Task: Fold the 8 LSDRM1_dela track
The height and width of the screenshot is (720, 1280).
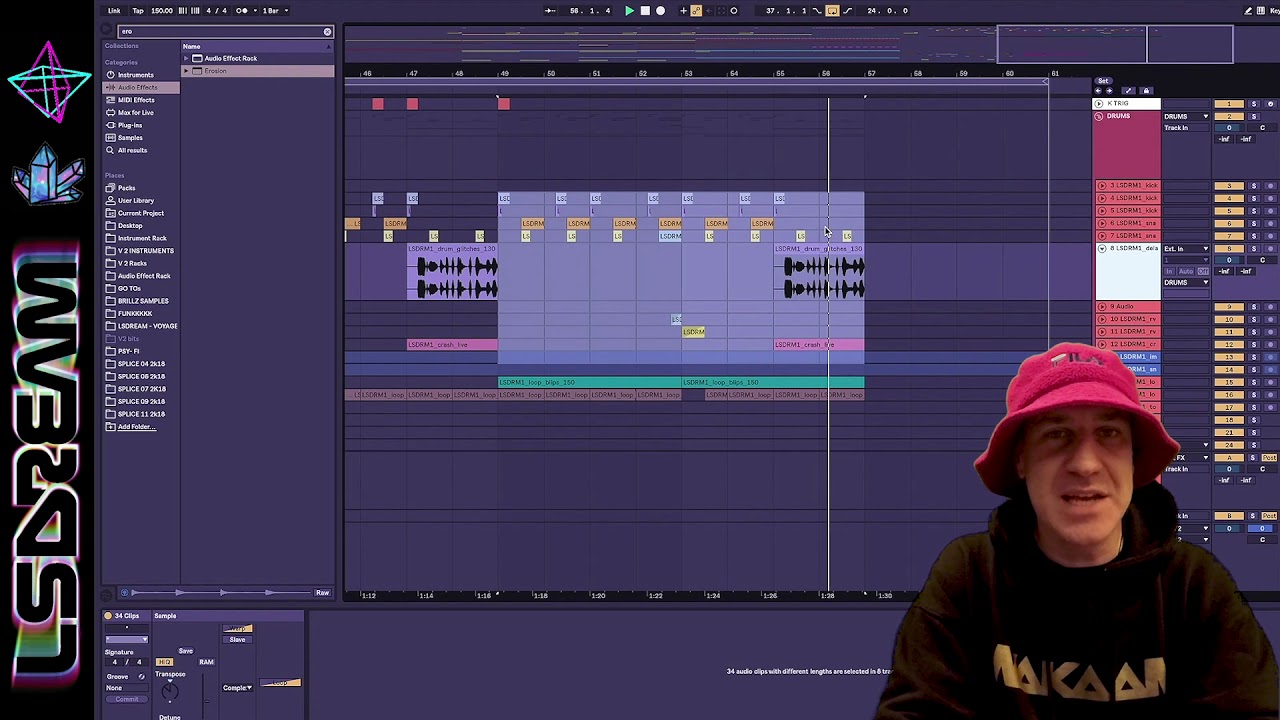Action: (x=1102, y=248)
